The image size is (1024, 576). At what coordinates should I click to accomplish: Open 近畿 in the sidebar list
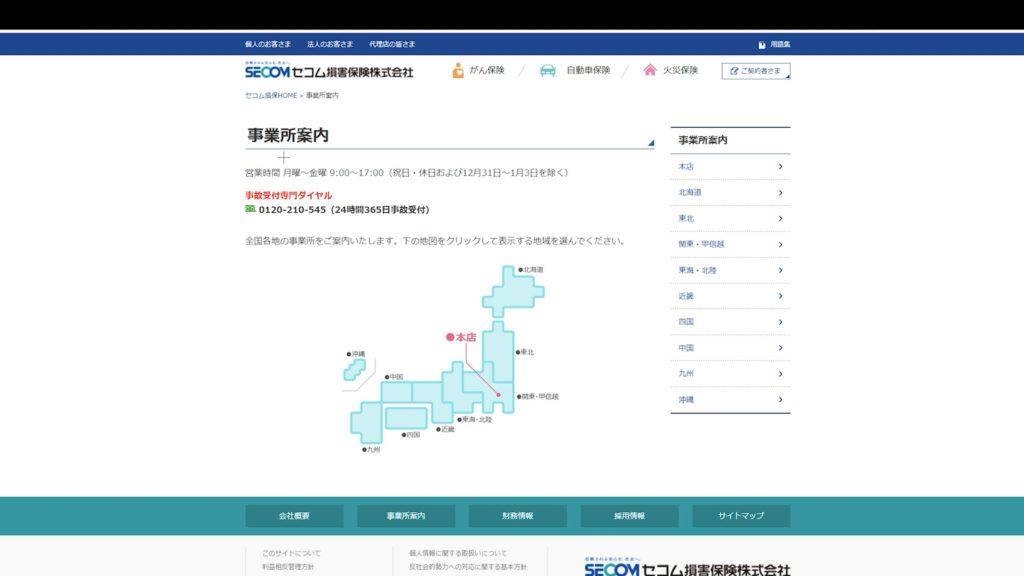point(730,296)
